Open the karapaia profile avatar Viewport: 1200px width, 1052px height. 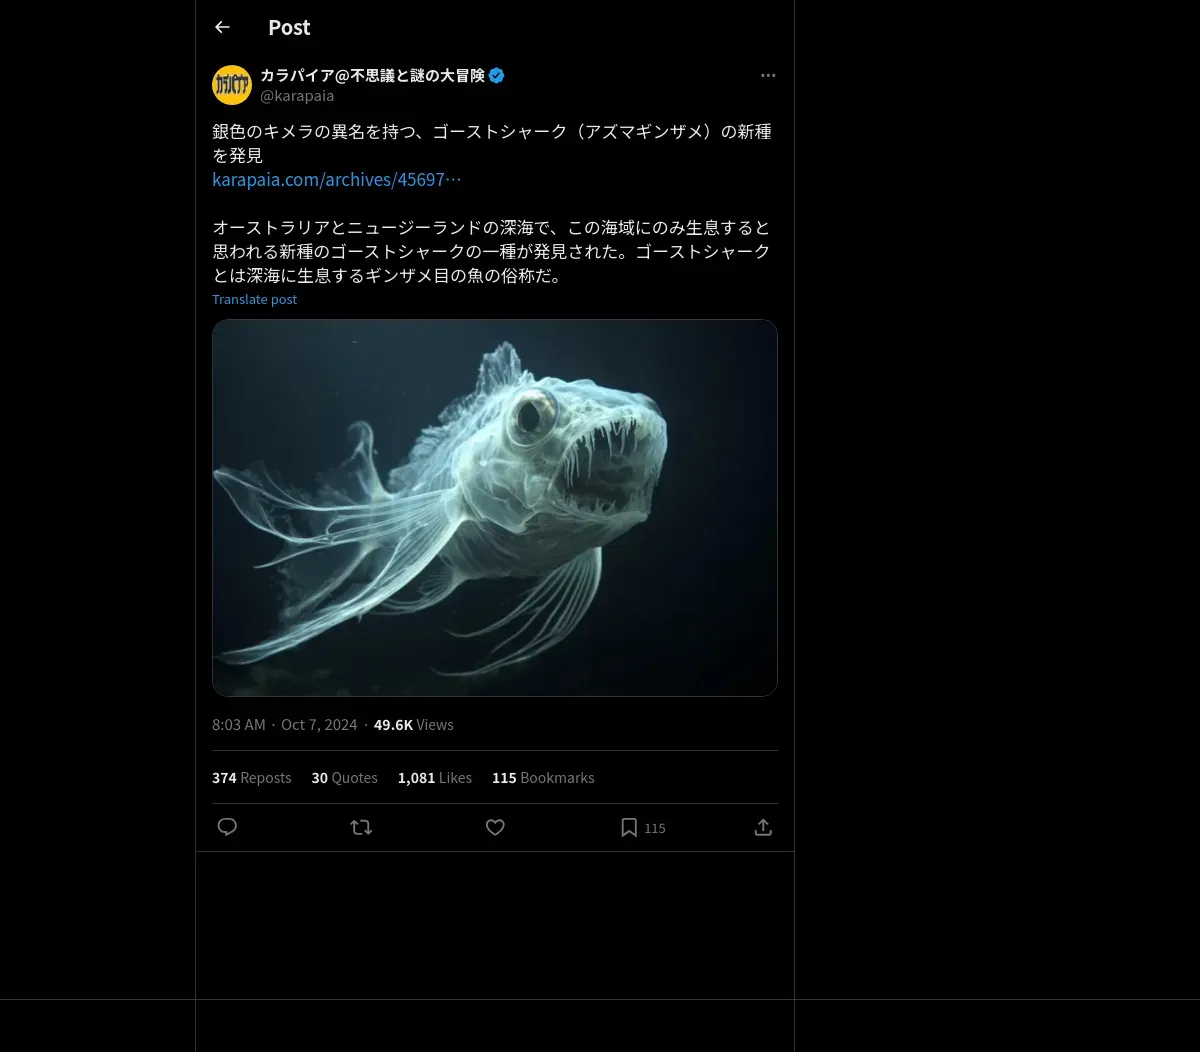[232, 85]
